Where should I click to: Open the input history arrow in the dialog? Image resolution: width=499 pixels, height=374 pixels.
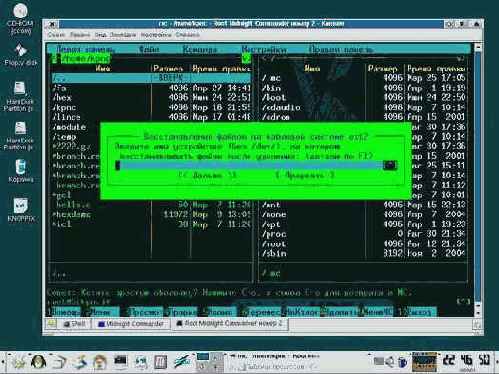pos(390,165)
